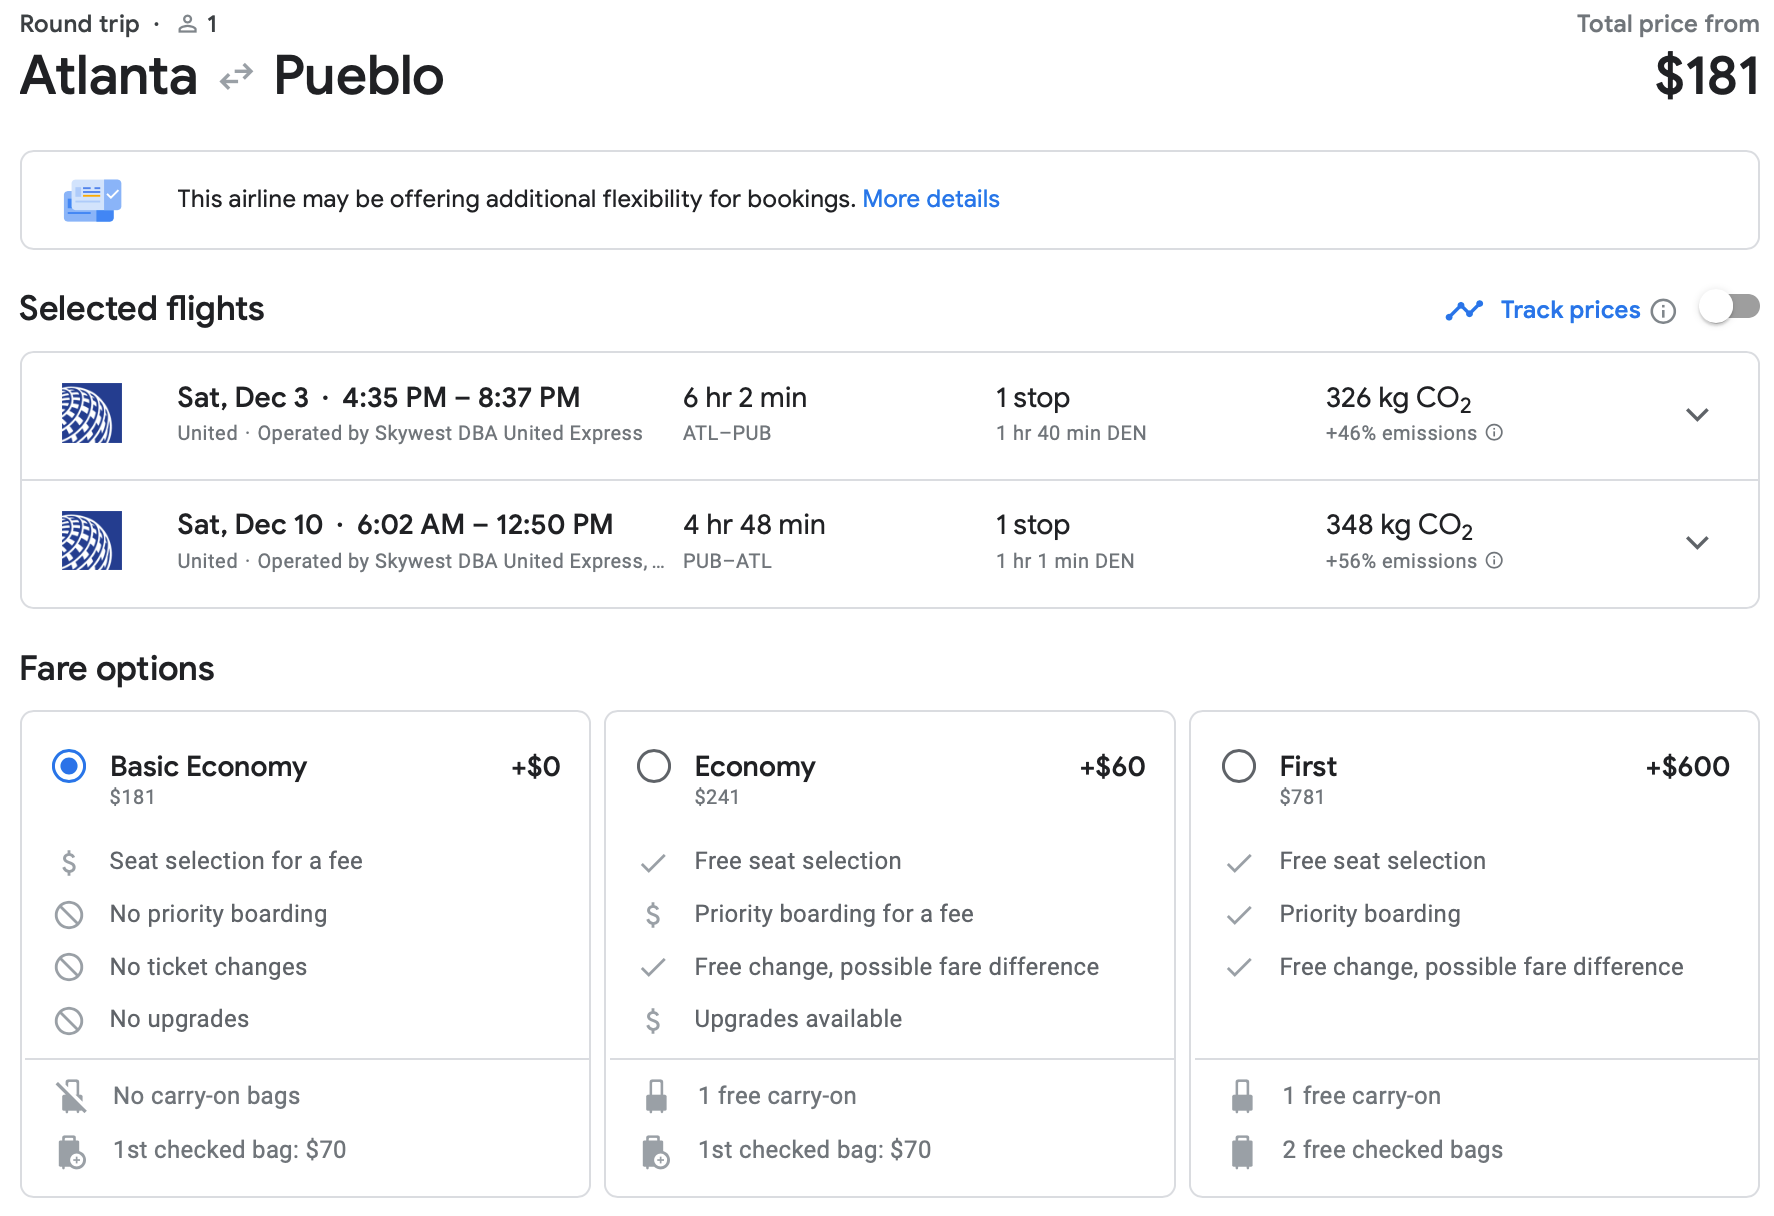Click the round-trip swap arrows icon
The height and width of the screenshot is (1216, 1774).
click(236, 77)
